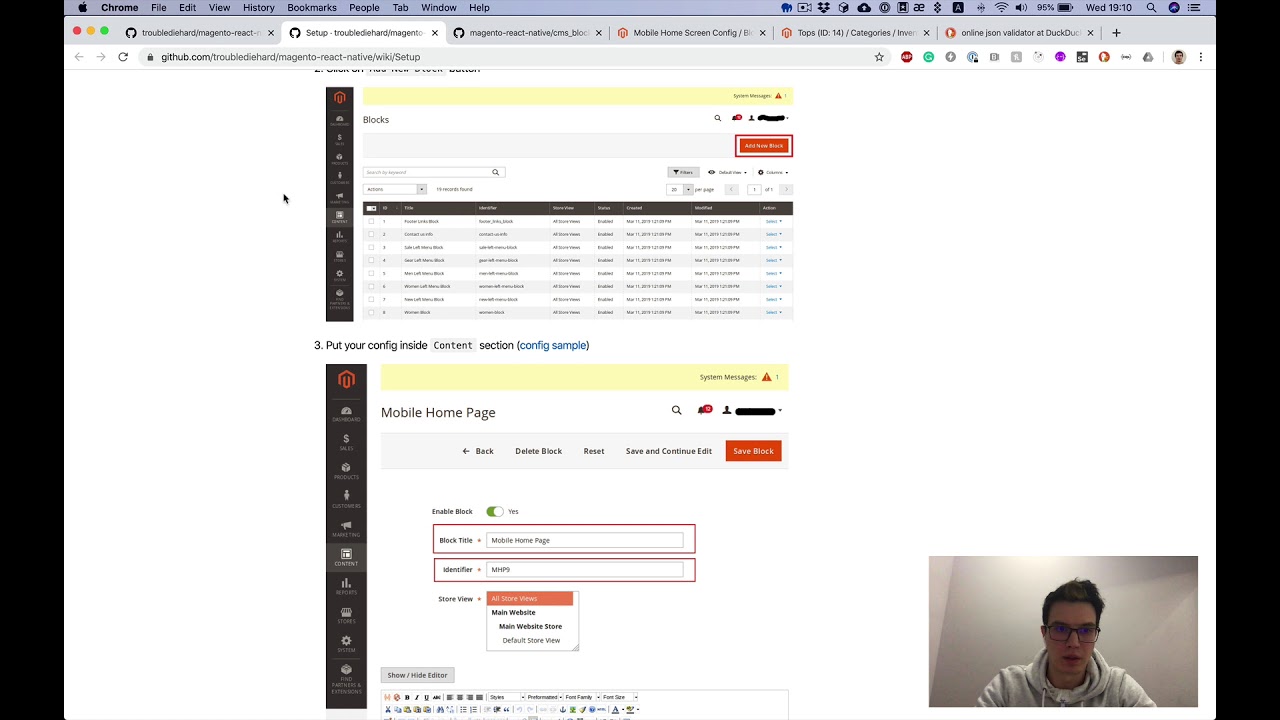The image size is (1280, 720).
Task: Reload the page with Chrome's refresh icon
Action: 123,57
